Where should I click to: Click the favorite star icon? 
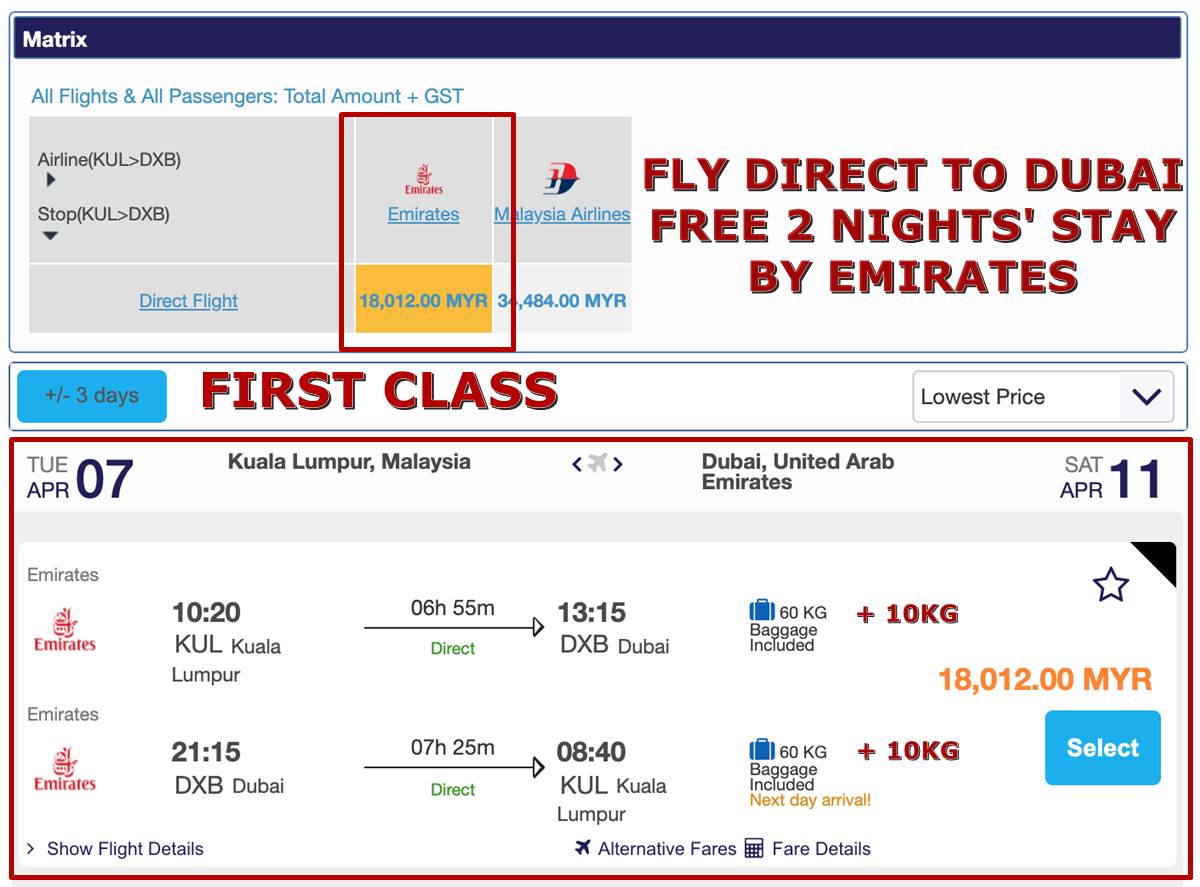[1110, 585]
